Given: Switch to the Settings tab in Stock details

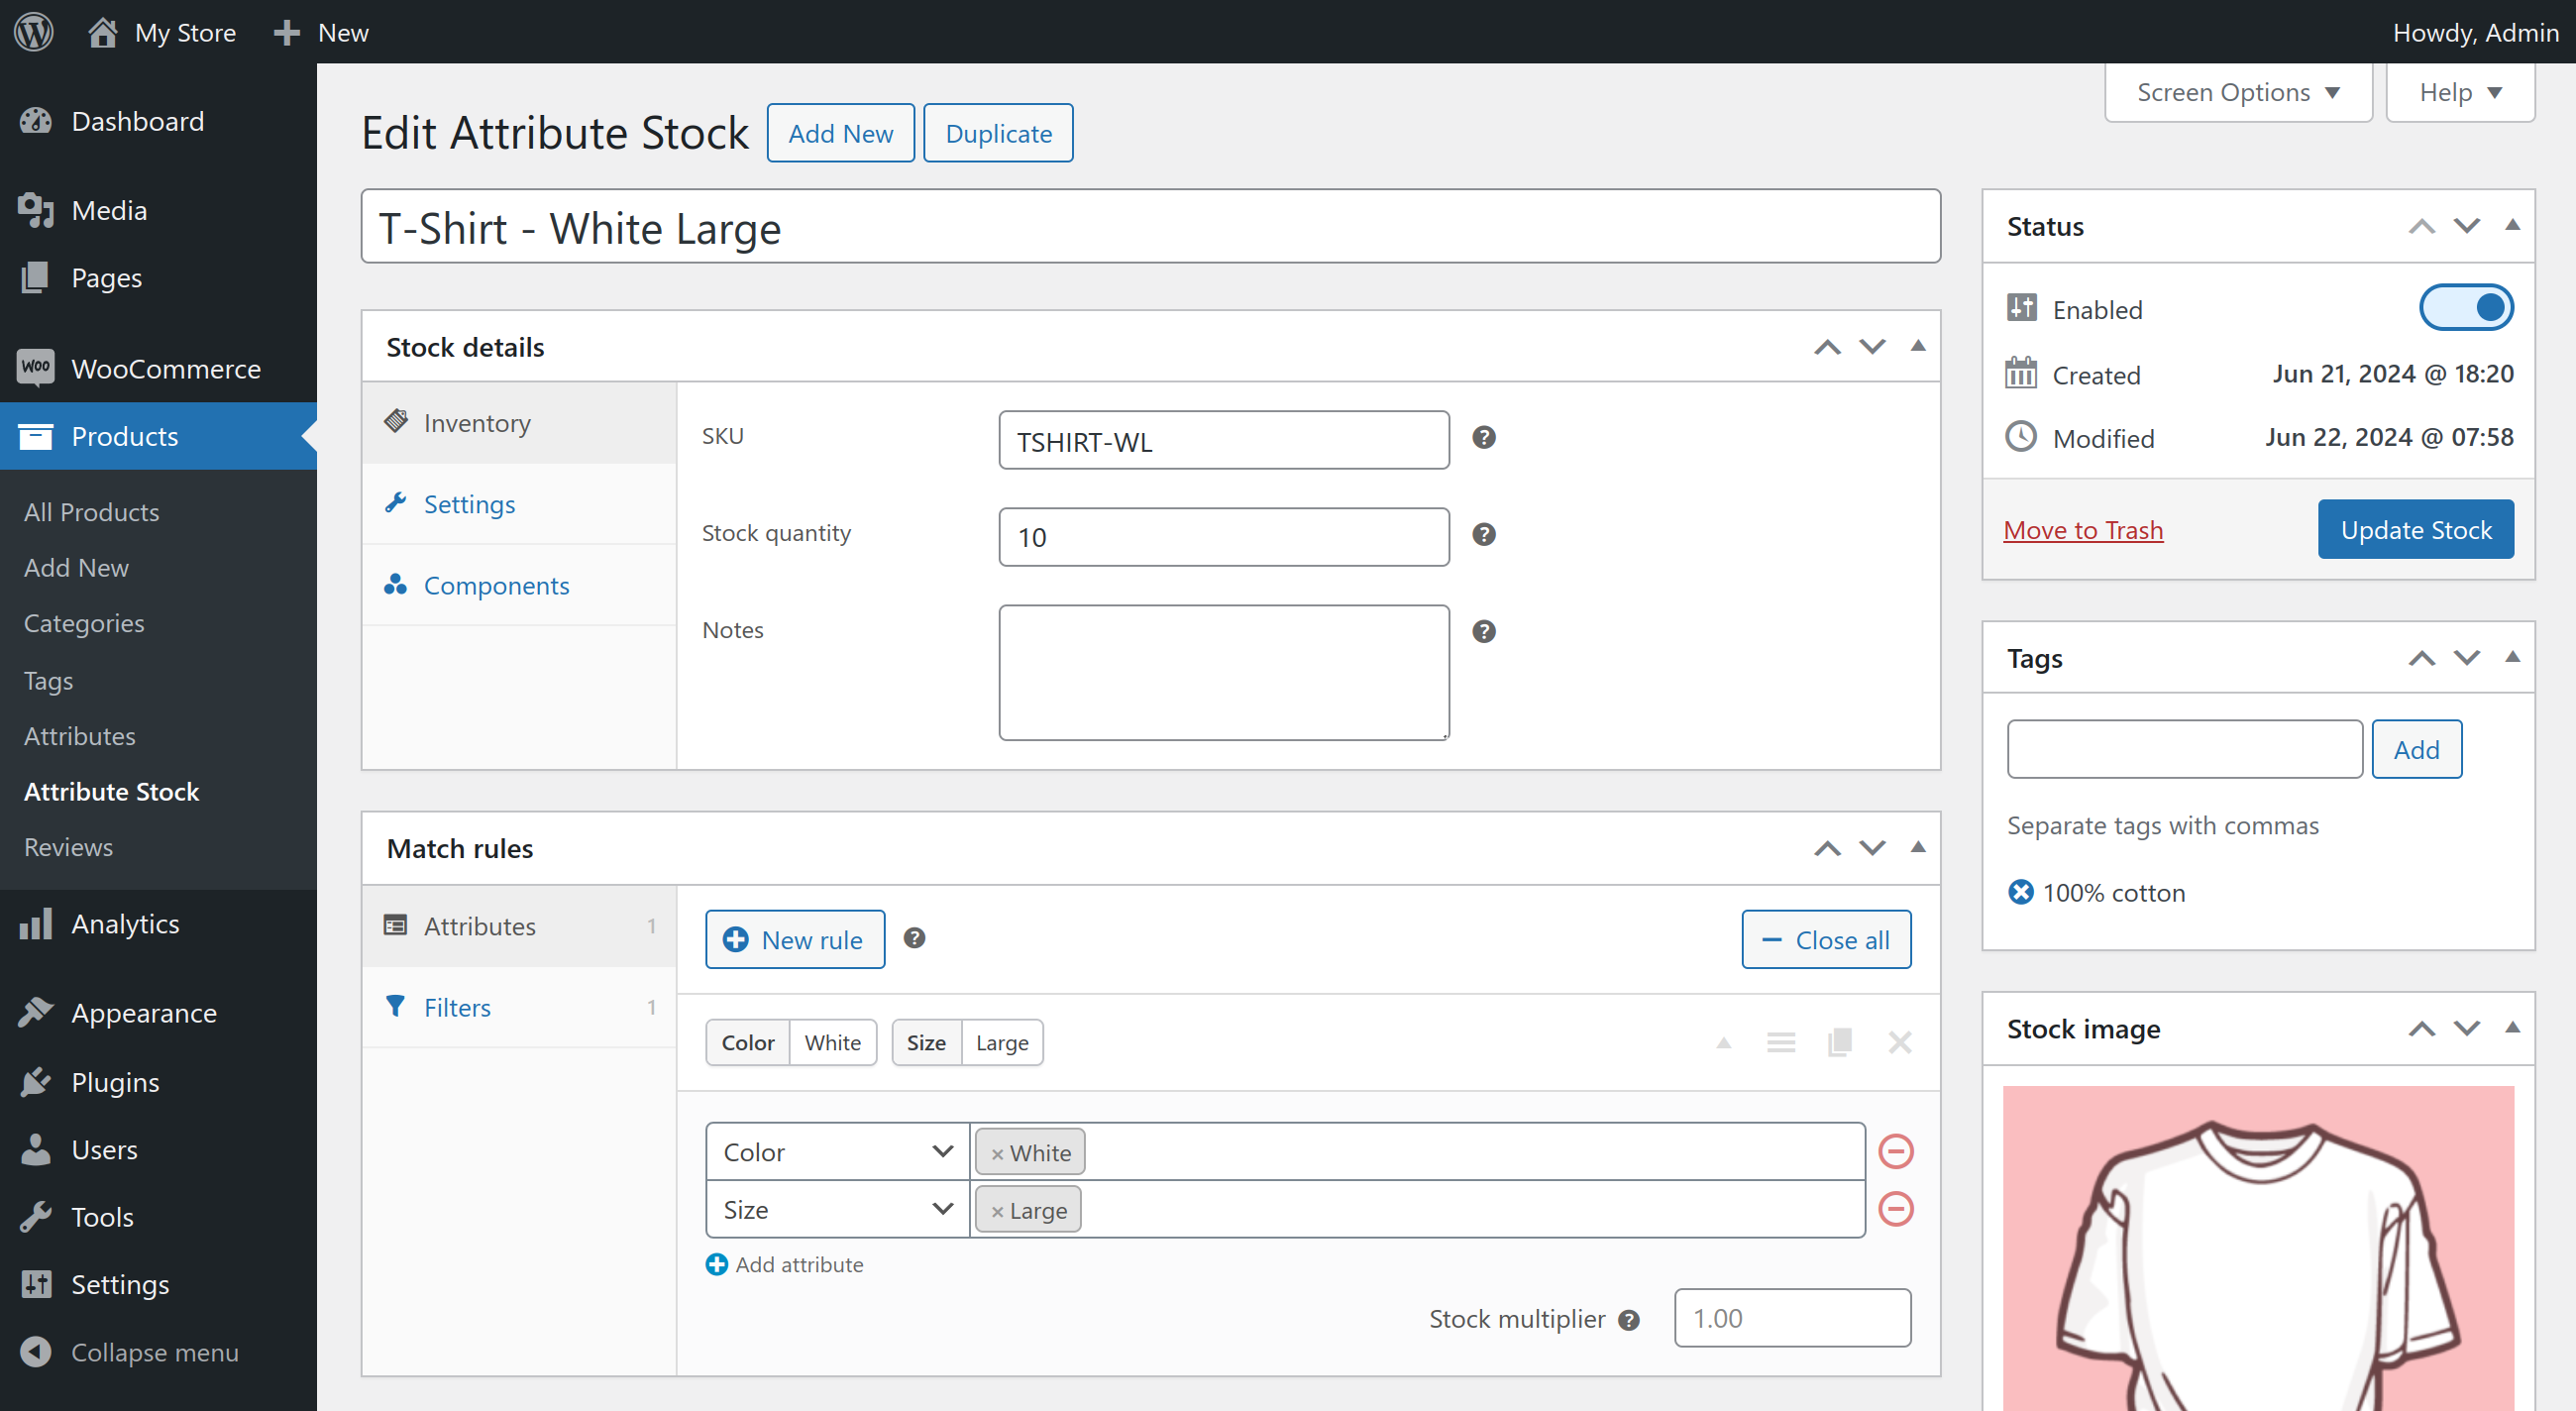Looking at the screenshot, I should (469, 504).
